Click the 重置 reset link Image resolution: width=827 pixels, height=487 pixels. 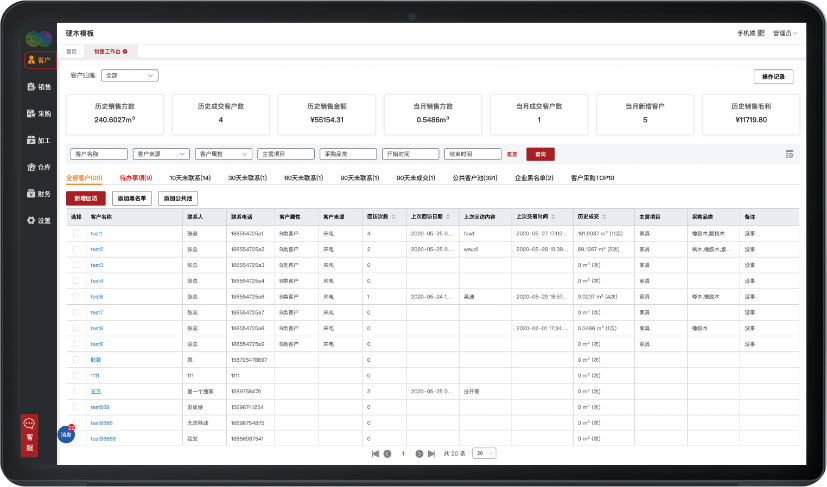[512, 154]
